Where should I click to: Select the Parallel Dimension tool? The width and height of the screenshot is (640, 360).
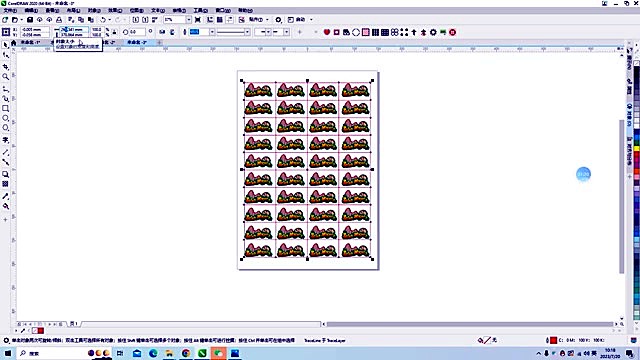[5, 152]
